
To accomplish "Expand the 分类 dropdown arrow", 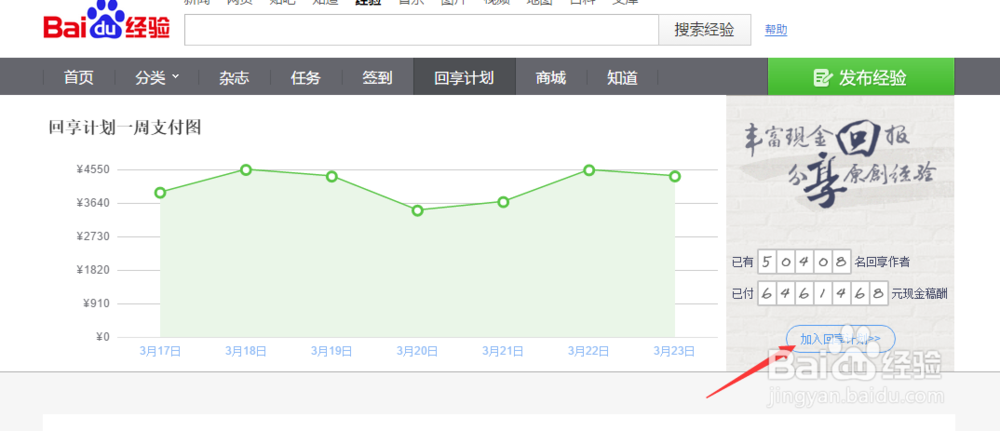I will tap(176, 77).
